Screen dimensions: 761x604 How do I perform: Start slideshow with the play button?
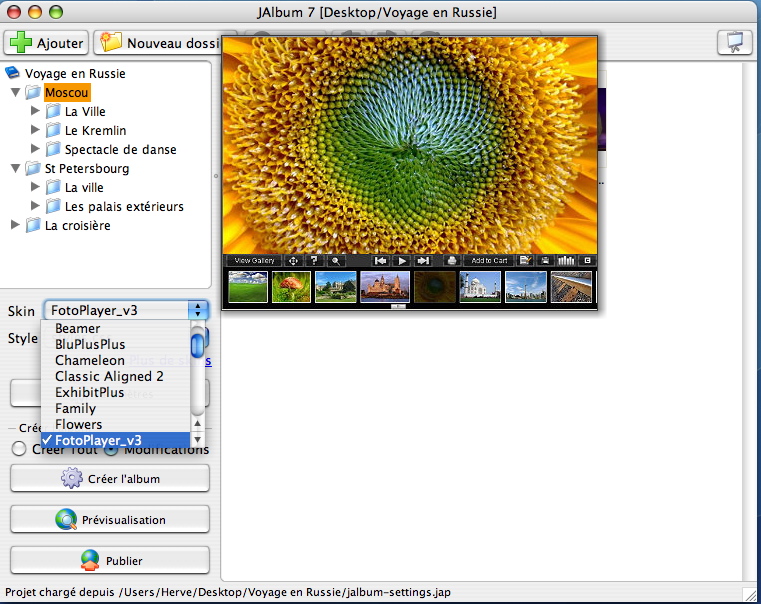tap(402, 261)
